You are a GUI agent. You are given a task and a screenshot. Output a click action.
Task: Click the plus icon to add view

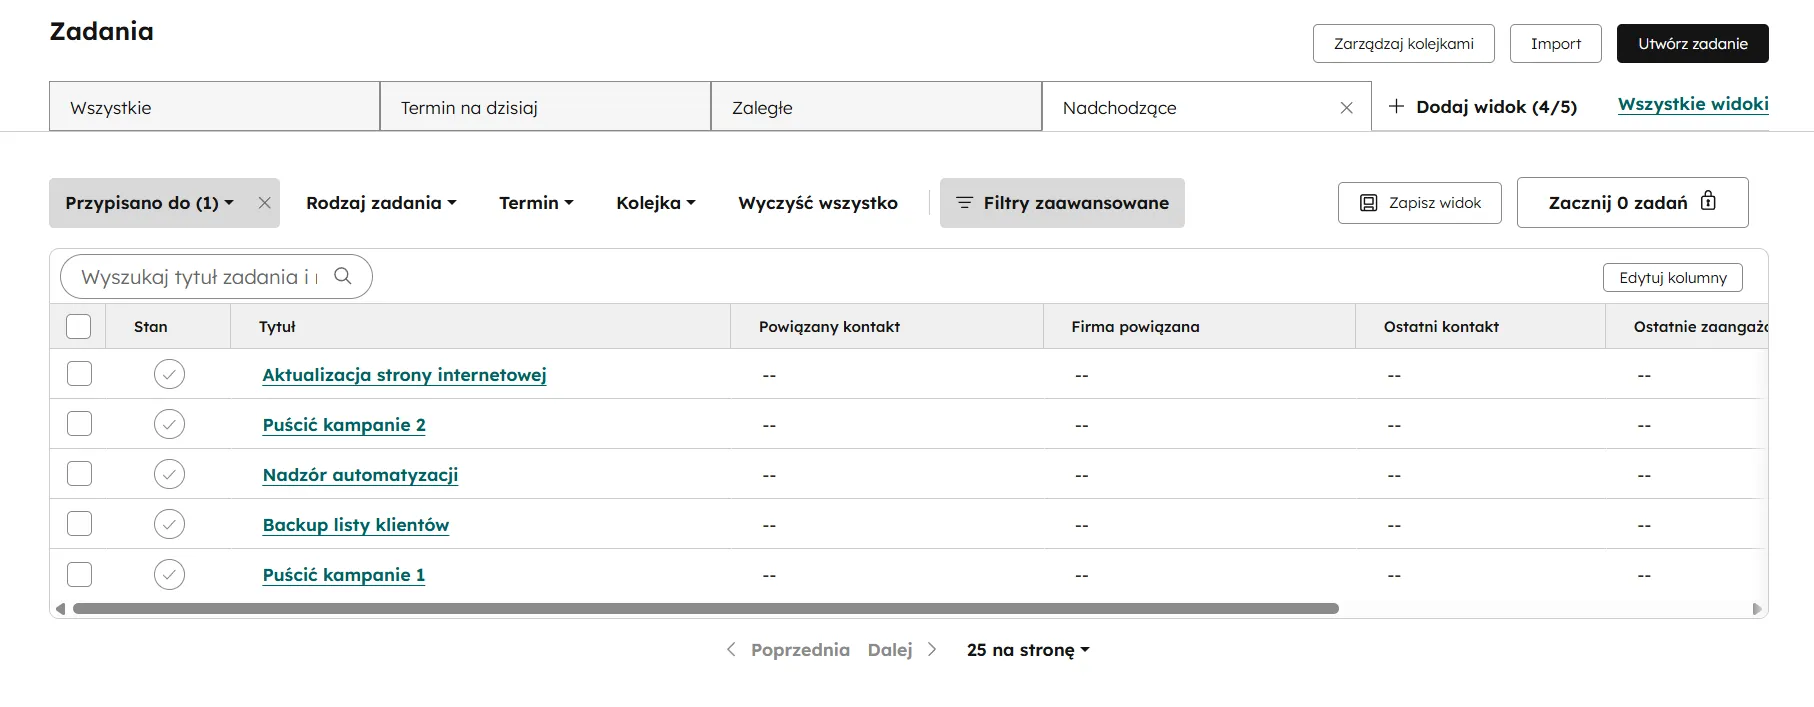point(1396,107)
